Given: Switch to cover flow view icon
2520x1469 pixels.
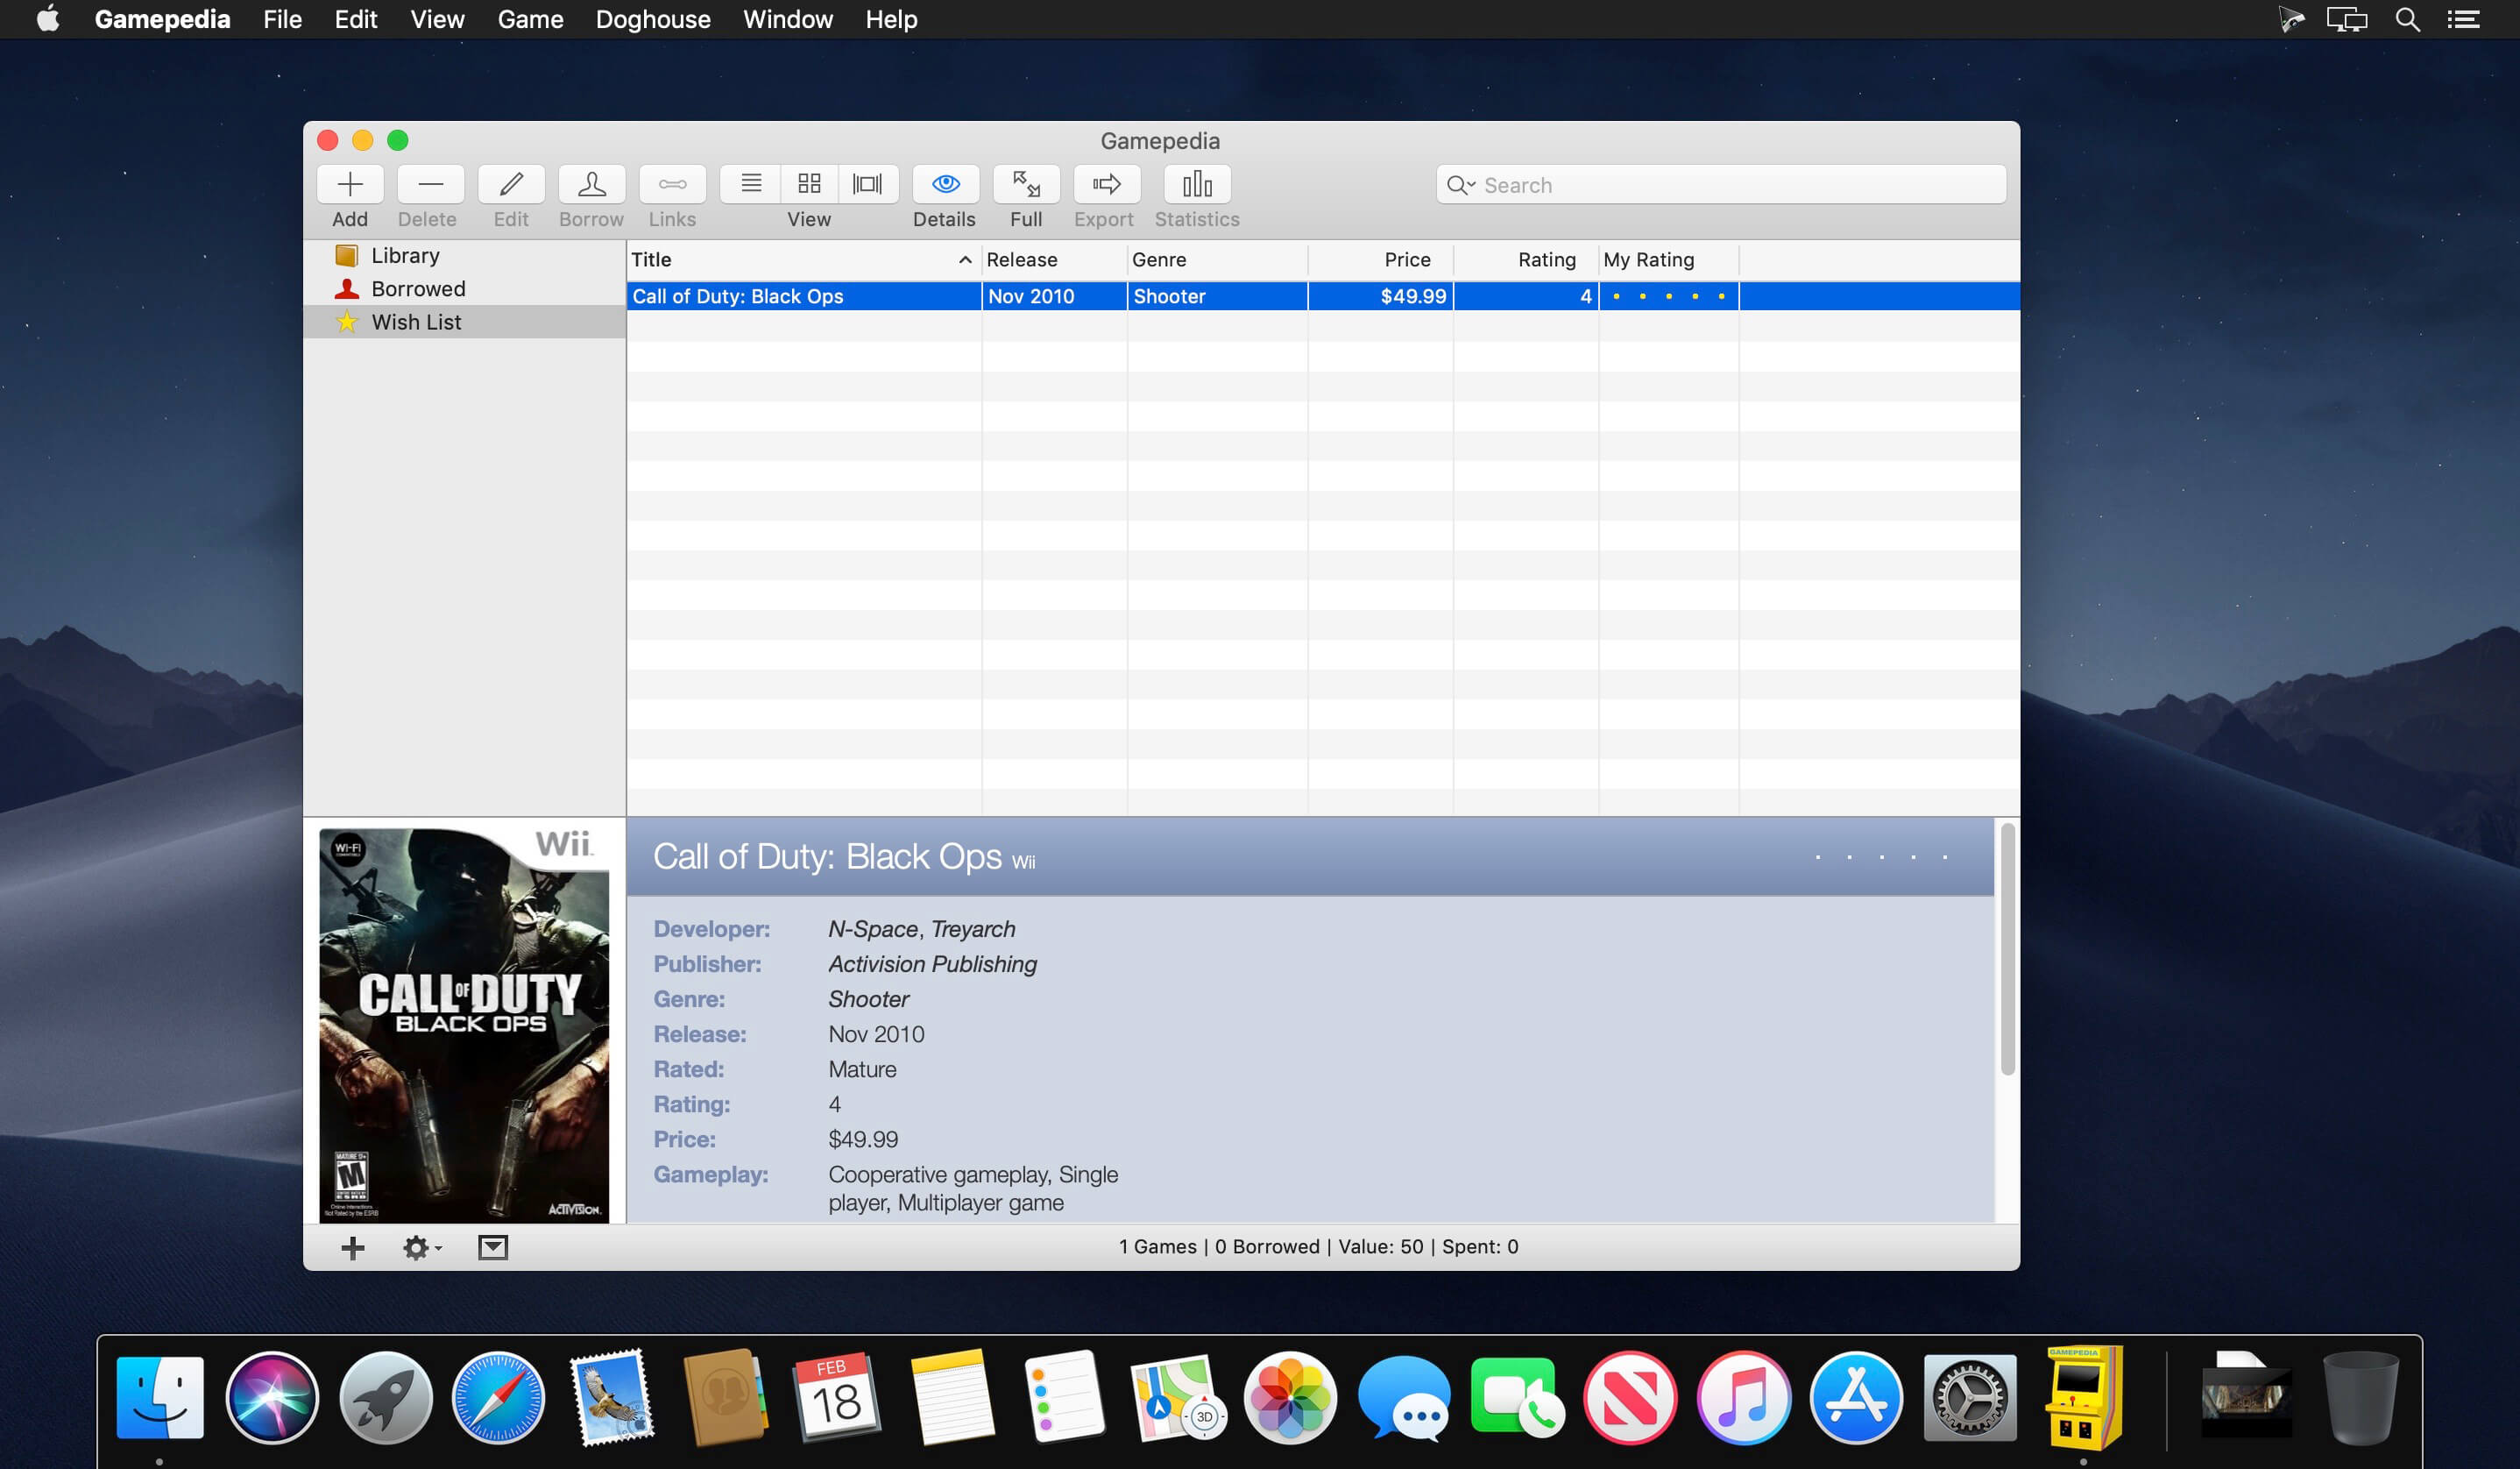Looking at the screenshot, I should point(867,184).
